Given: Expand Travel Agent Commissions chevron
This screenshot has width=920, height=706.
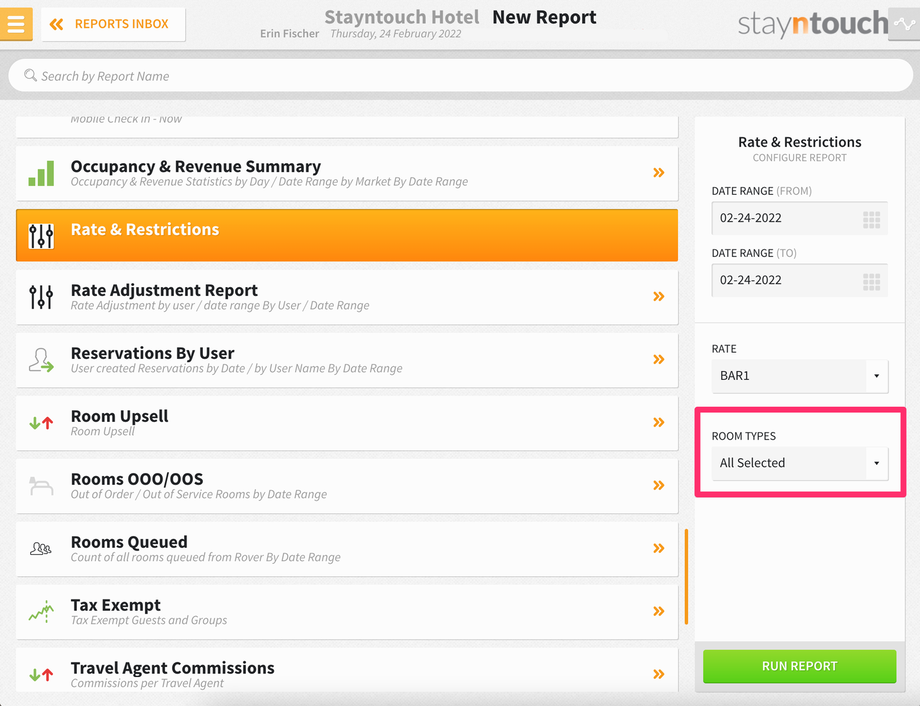Looking at the screenshot, I should [659, 674].
